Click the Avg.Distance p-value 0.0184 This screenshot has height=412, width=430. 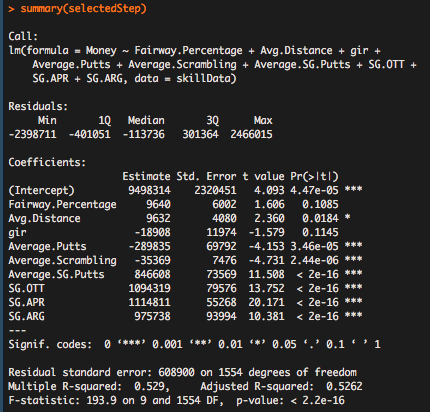pos(320,218)
